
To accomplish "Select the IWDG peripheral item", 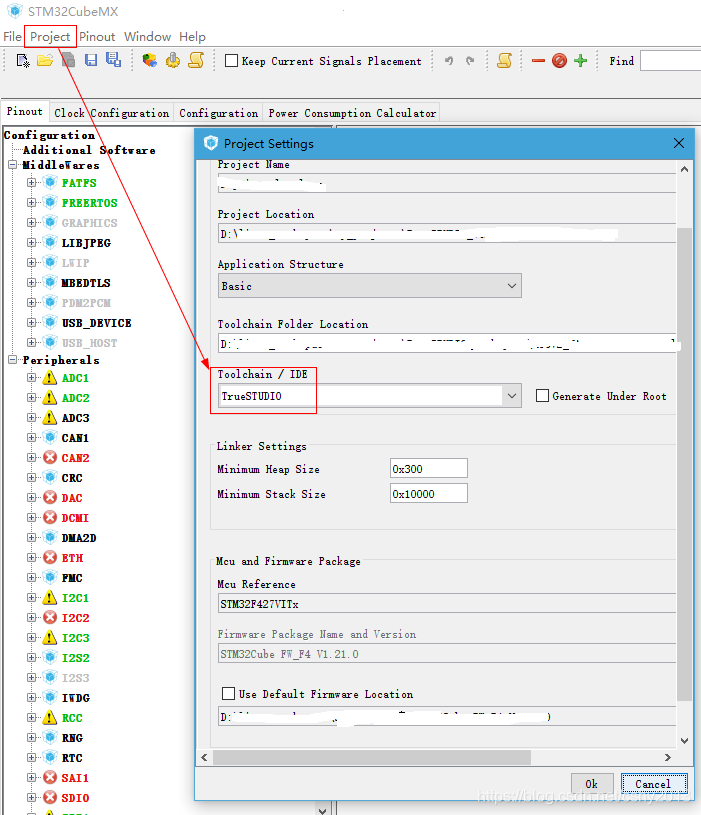I will pos(76,698).
